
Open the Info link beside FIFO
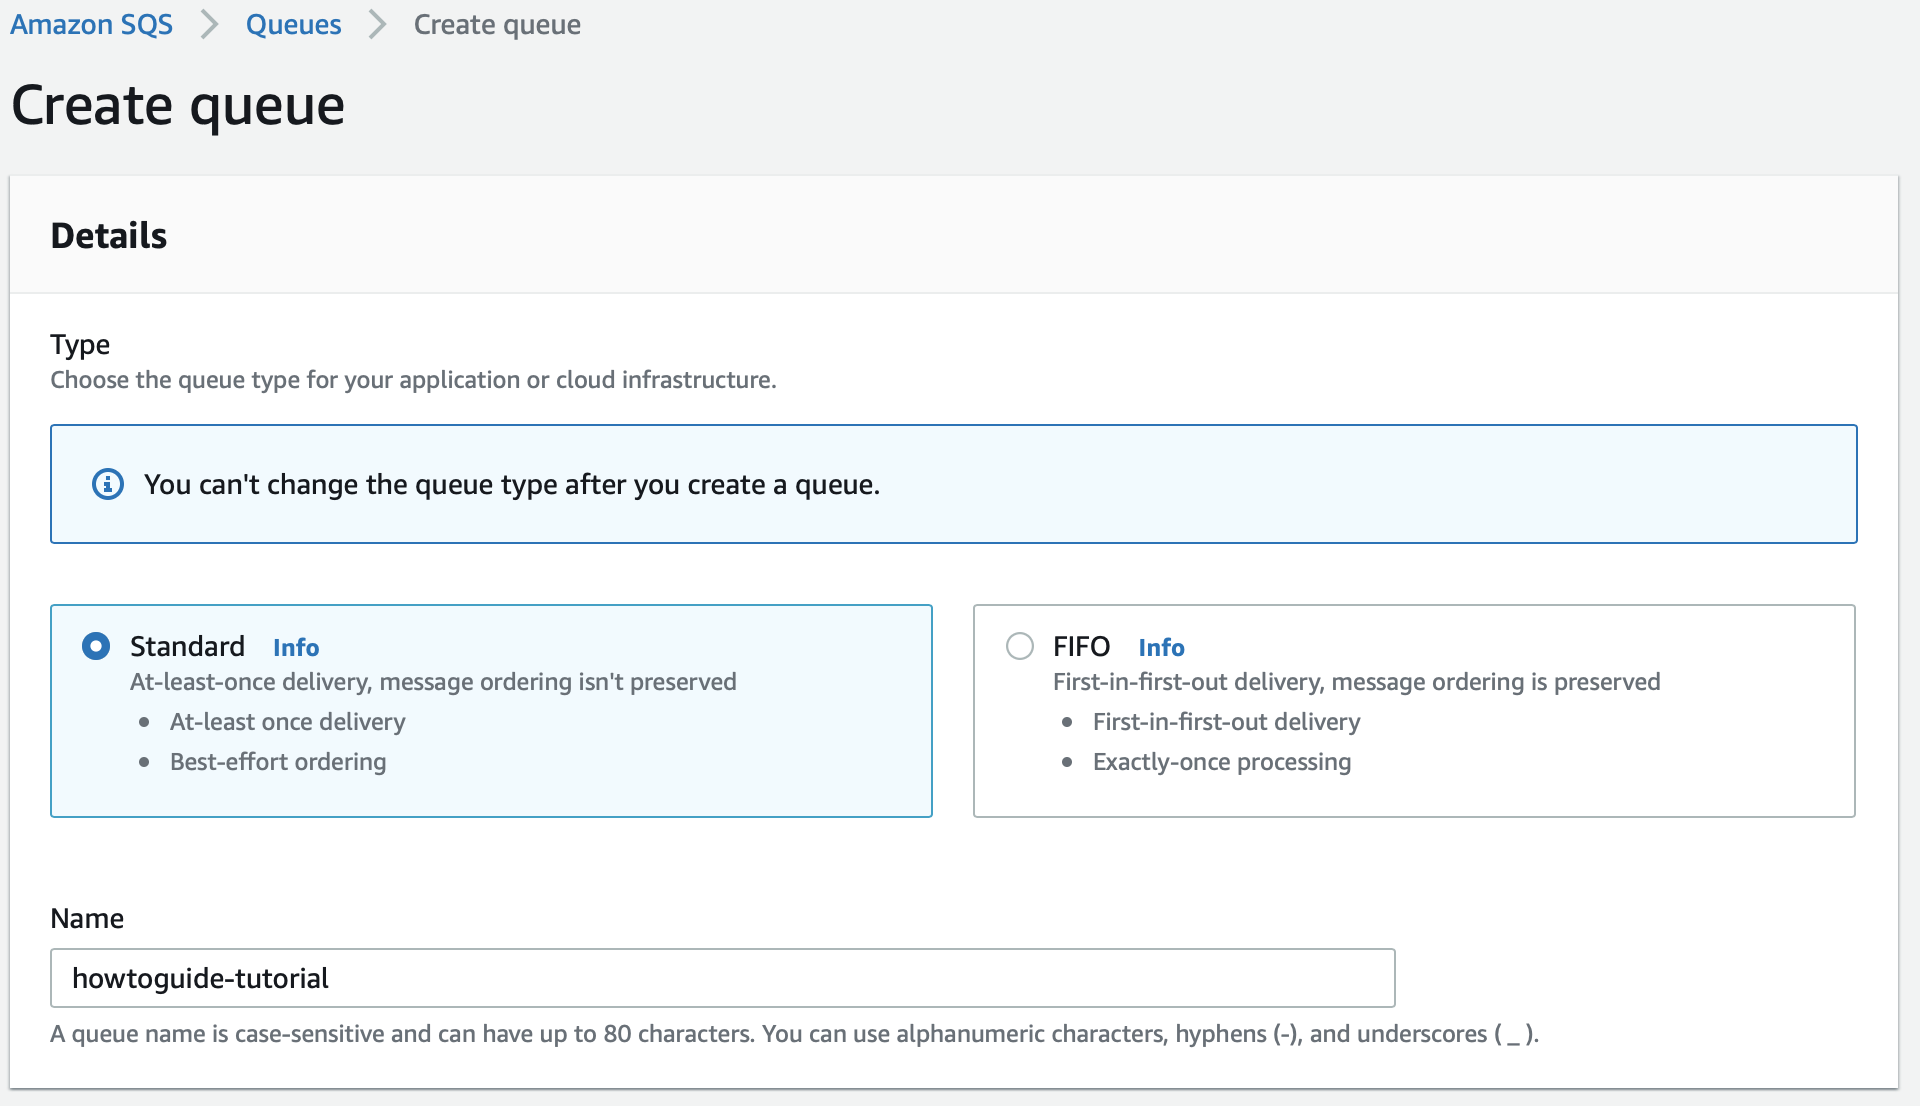point(1161,647)
